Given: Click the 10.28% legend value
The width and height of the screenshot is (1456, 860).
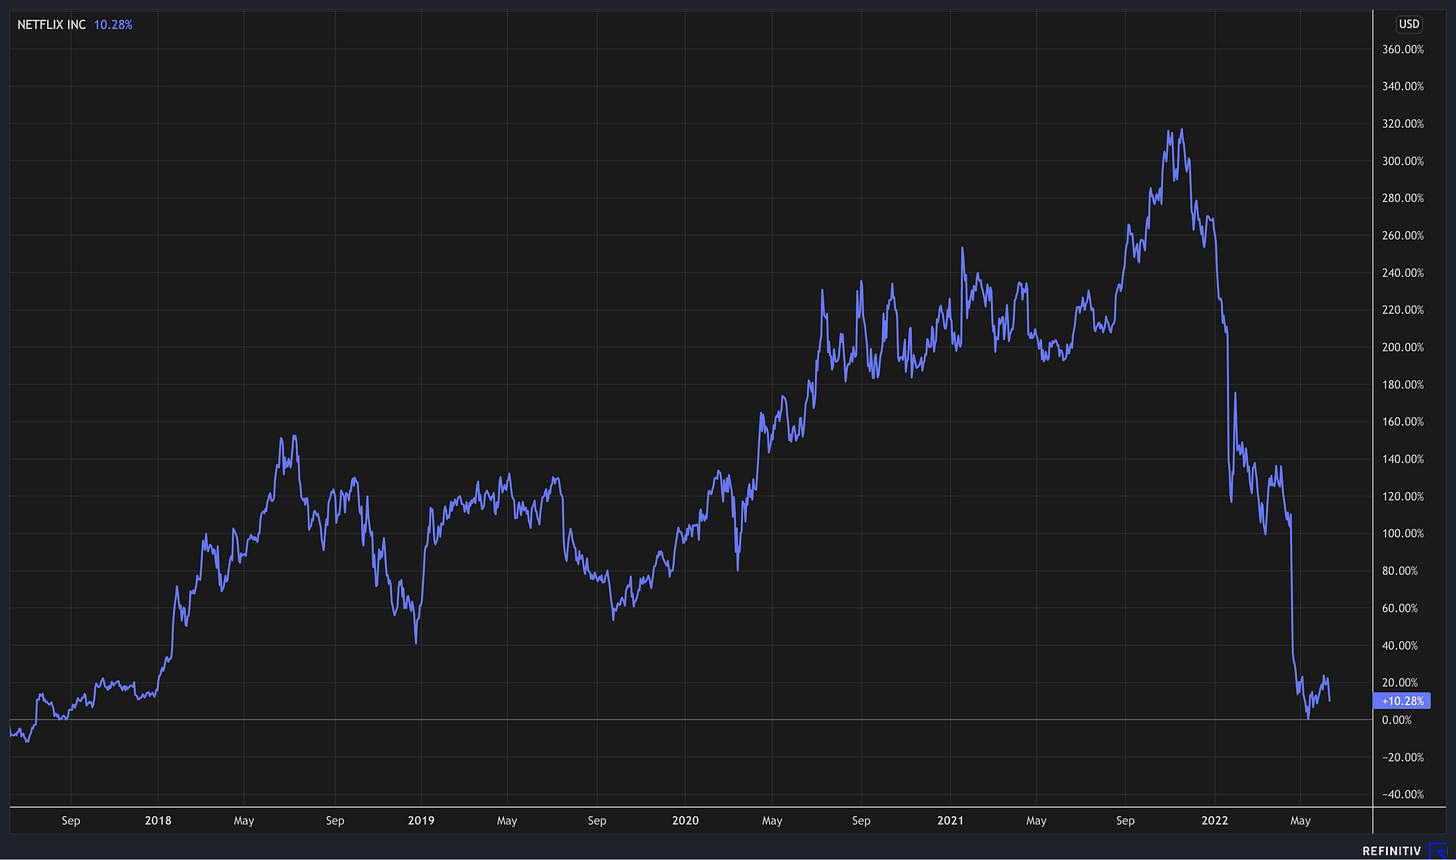Looking at the screenshot, I should 113,24.
